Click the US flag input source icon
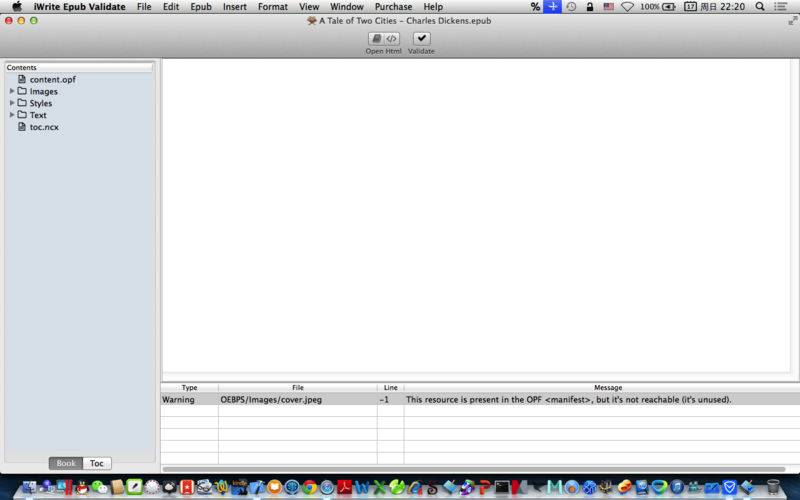 609,7
